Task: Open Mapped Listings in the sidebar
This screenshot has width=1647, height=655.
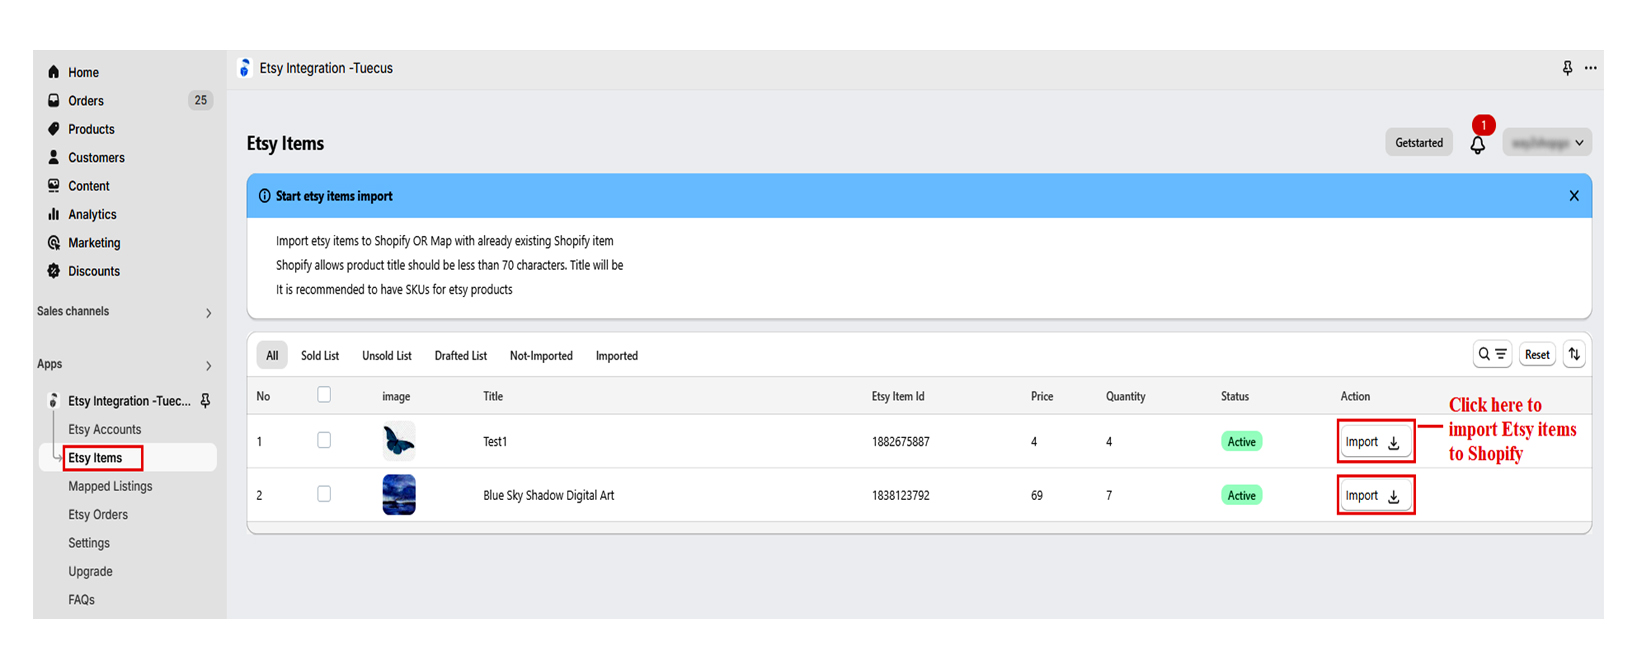Action: (110, 487)
